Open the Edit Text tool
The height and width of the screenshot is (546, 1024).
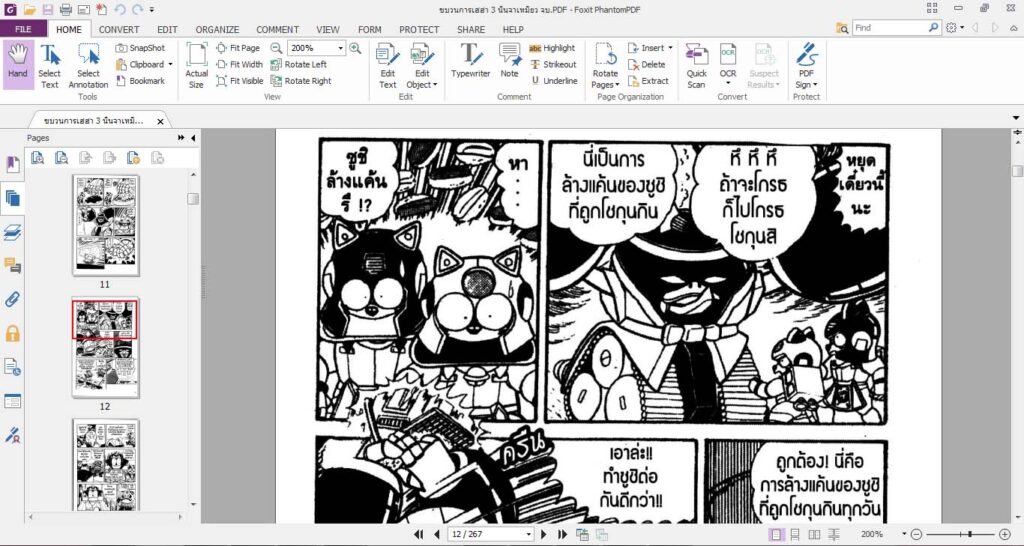coord(388,65)
